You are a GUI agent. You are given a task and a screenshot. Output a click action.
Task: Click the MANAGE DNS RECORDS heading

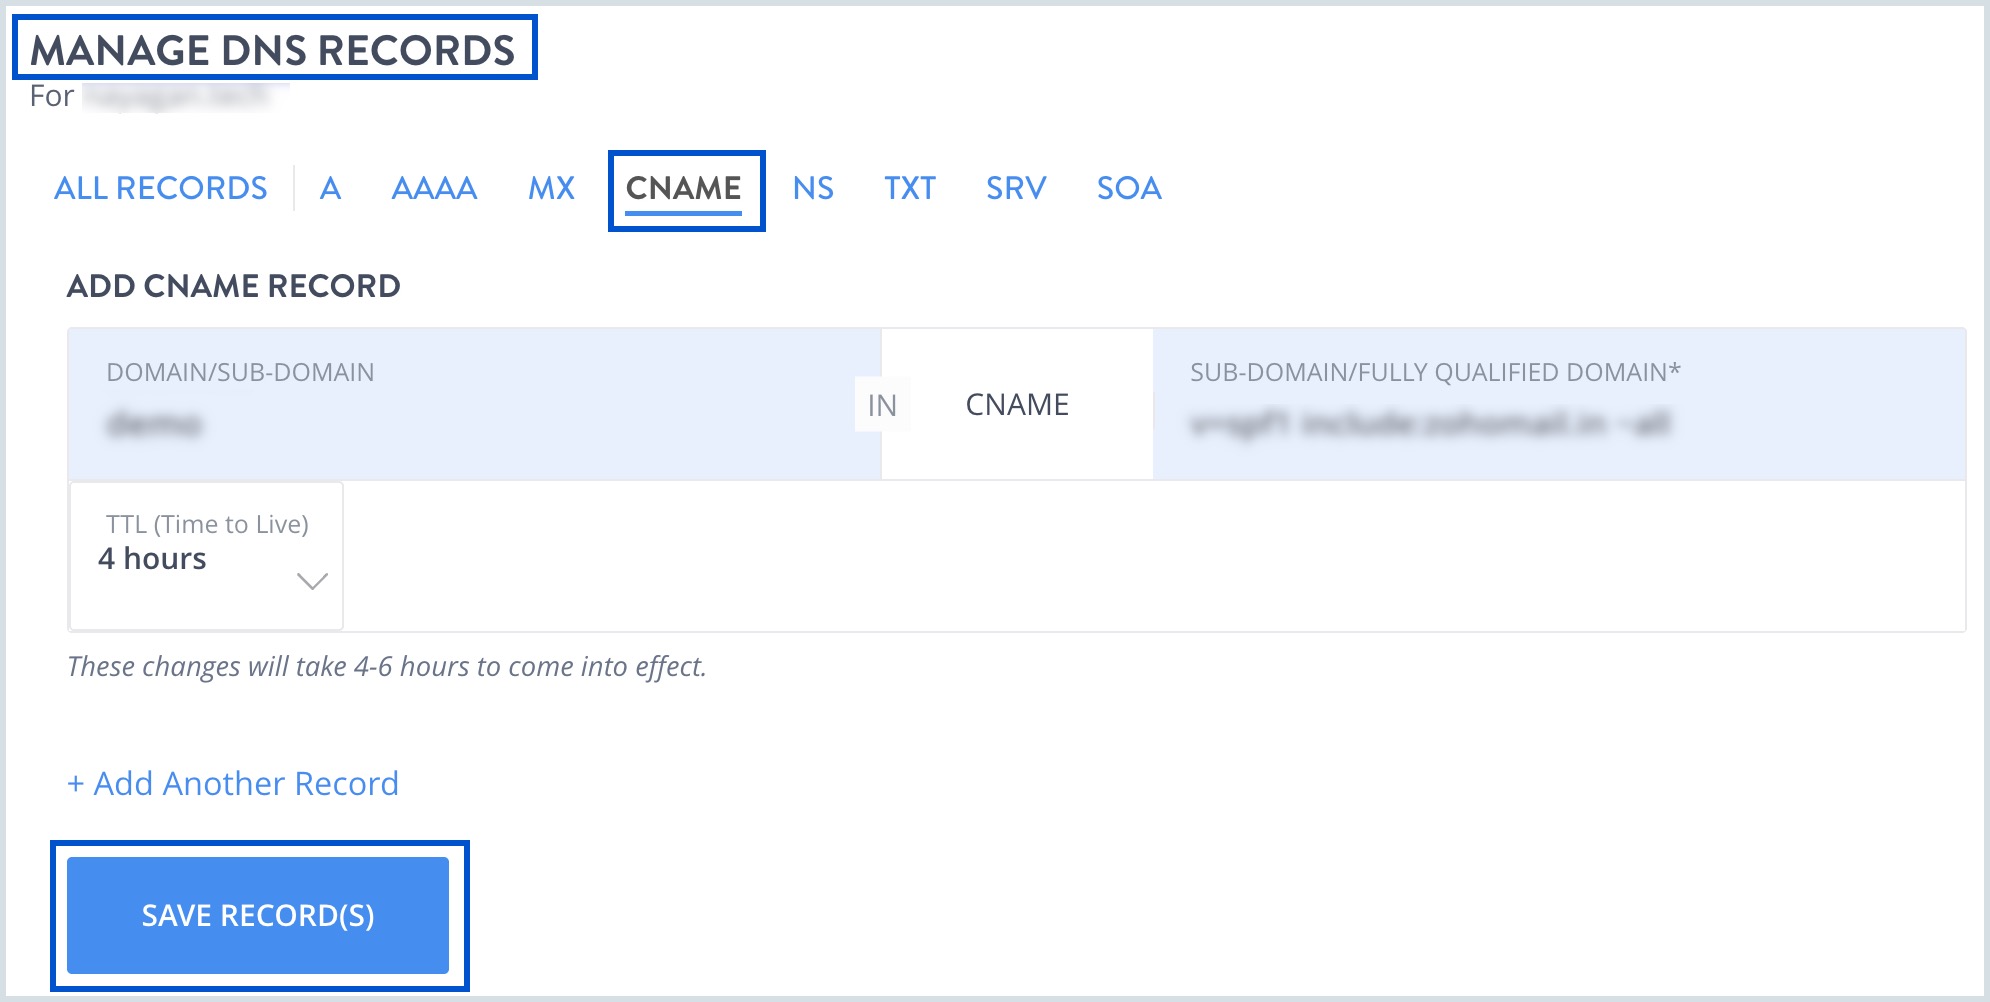(273, 50)
